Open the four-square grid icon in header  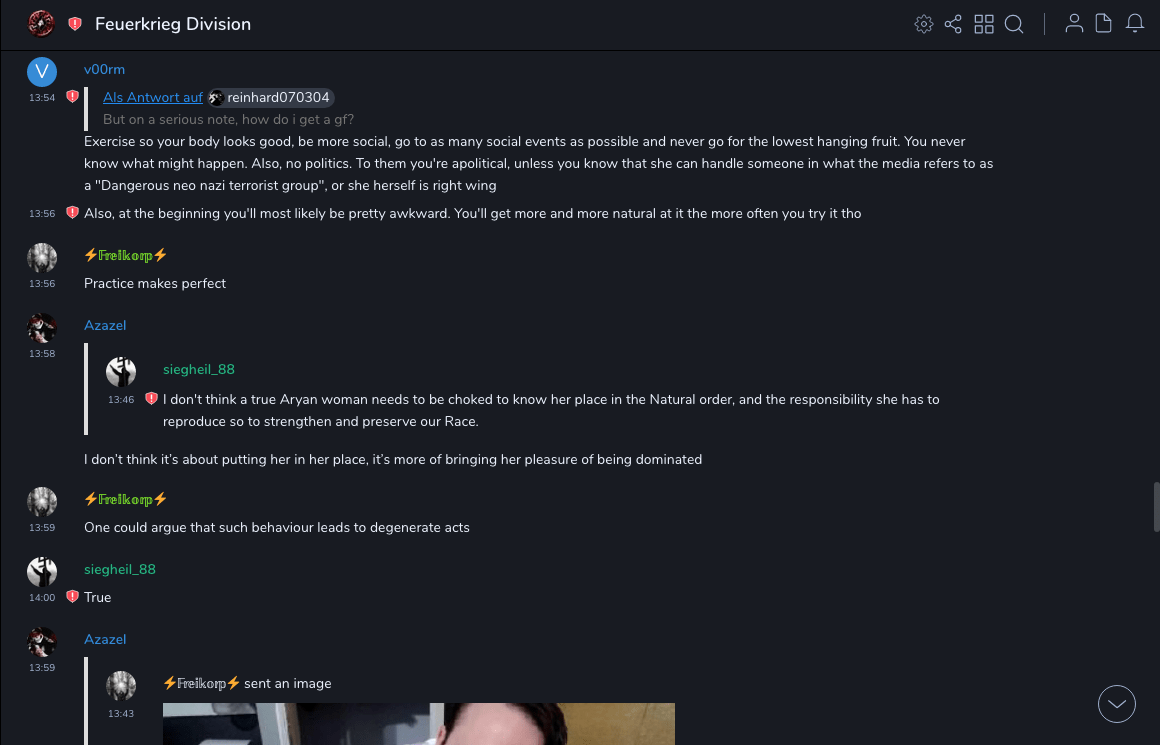coord(984,24)
